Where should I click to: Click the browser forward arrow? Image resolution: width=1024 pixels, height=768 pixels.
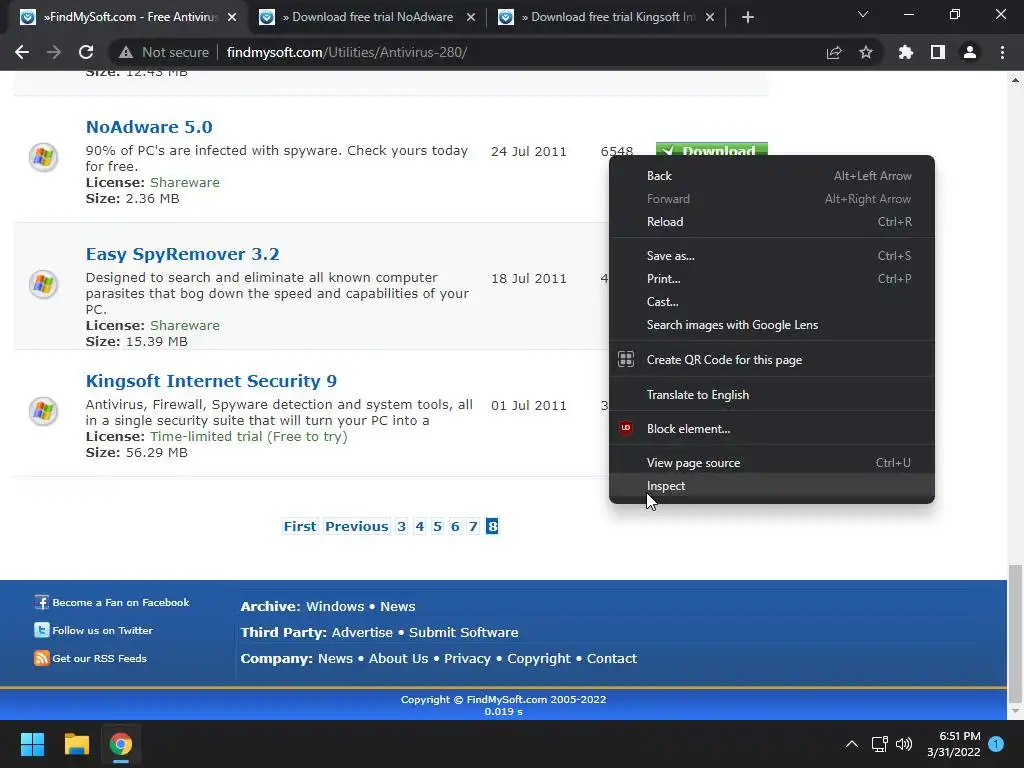tap(54, 52)
